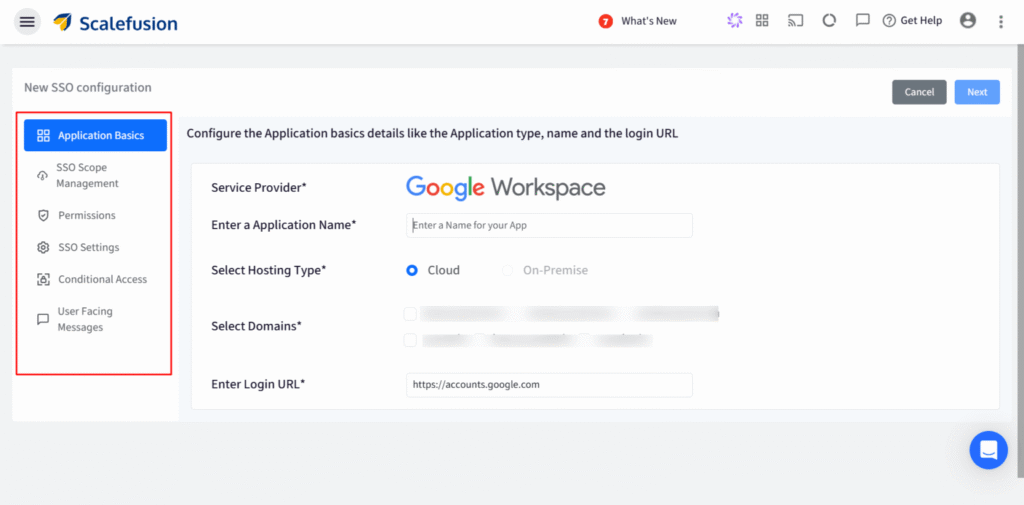
Task: Click the circular sync status icon
Action: pyautogui.click(x=829, y=21)
